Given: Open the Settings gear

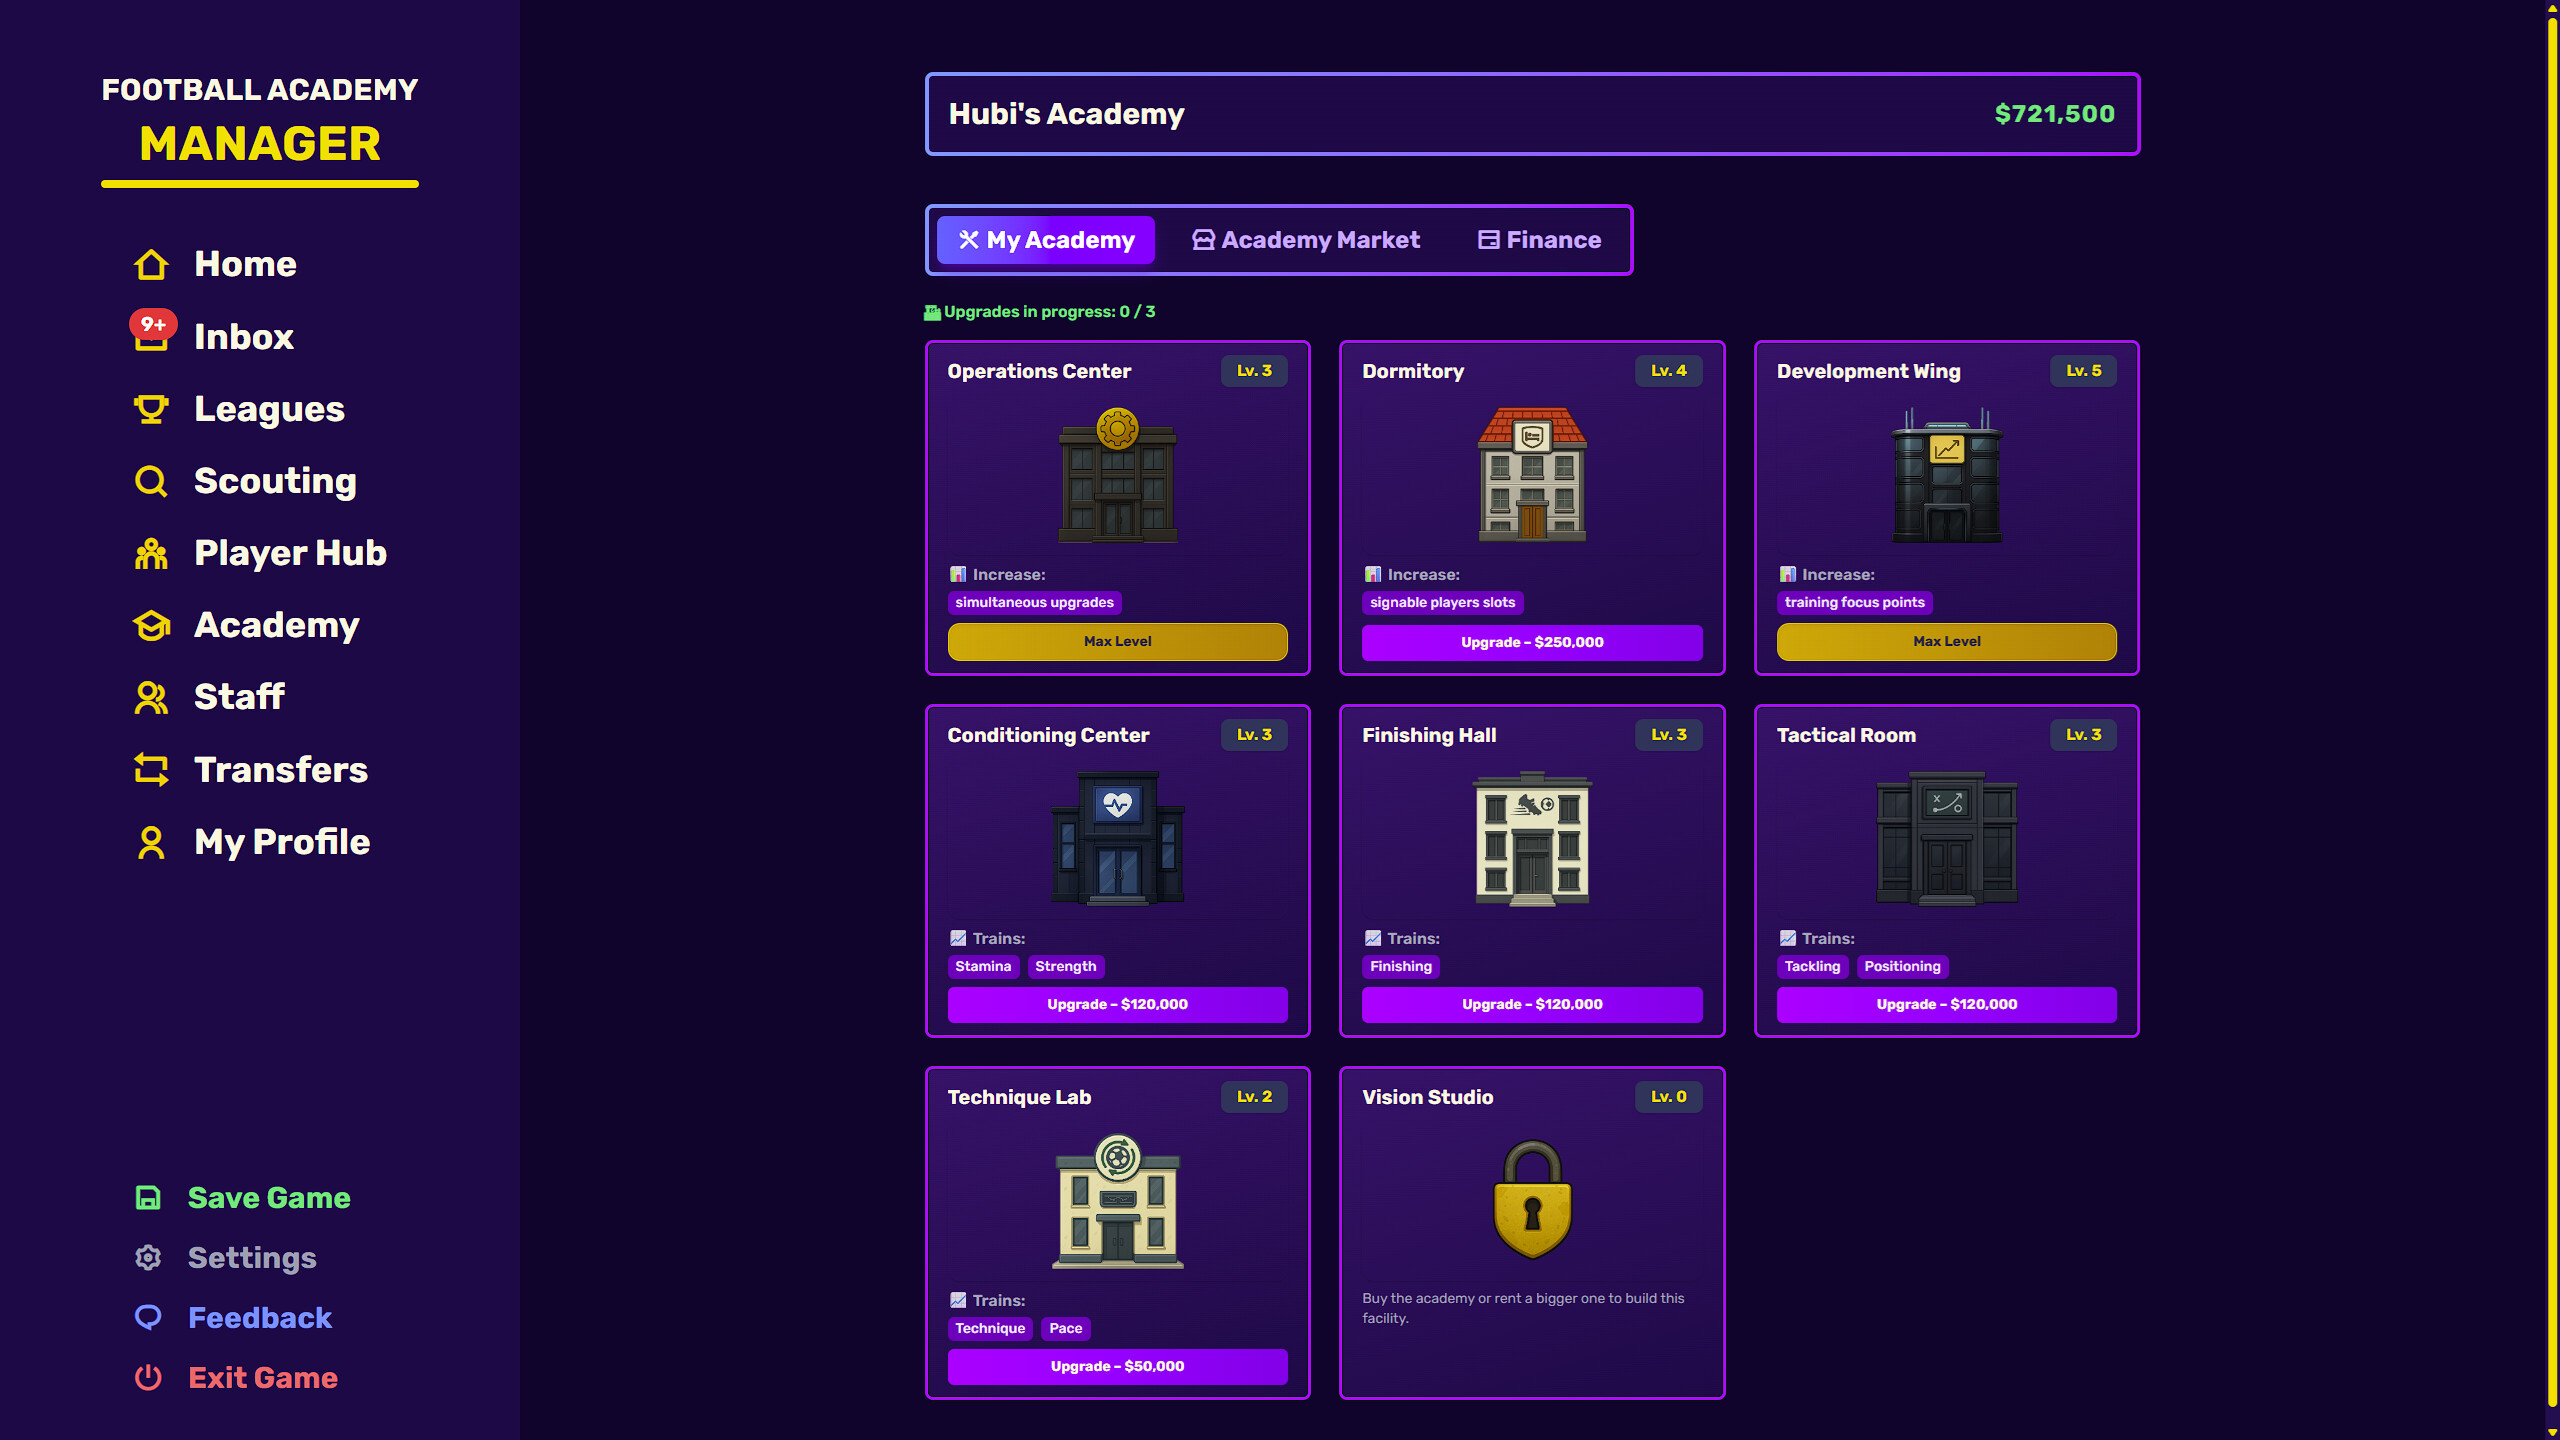Looking at the screenshot, I should [148, 1257].
